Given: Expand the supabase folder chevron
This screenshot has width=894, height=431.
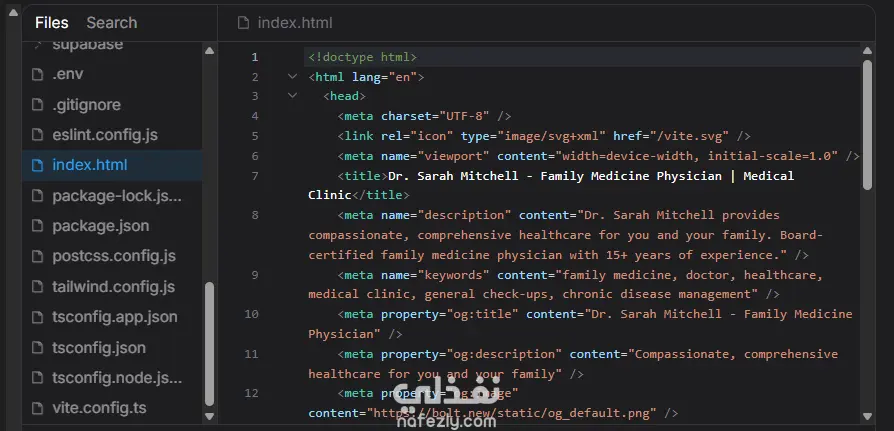Looking at the screenshot, I should tap(38, 44).
